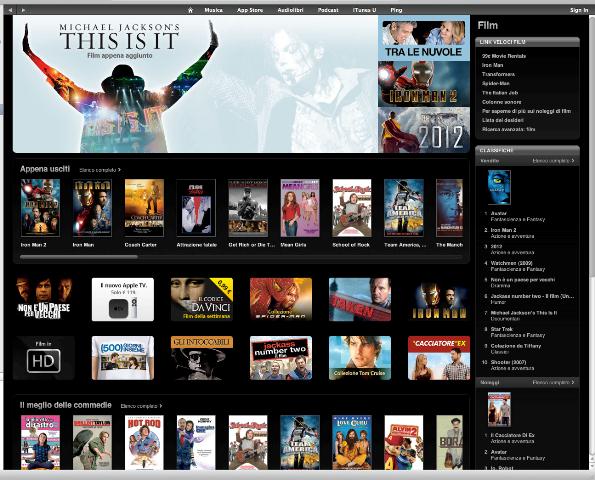Expand Elenco completo for Il meglio delle commedie
This screenshot has width=595, height=480.
[141, 406]
